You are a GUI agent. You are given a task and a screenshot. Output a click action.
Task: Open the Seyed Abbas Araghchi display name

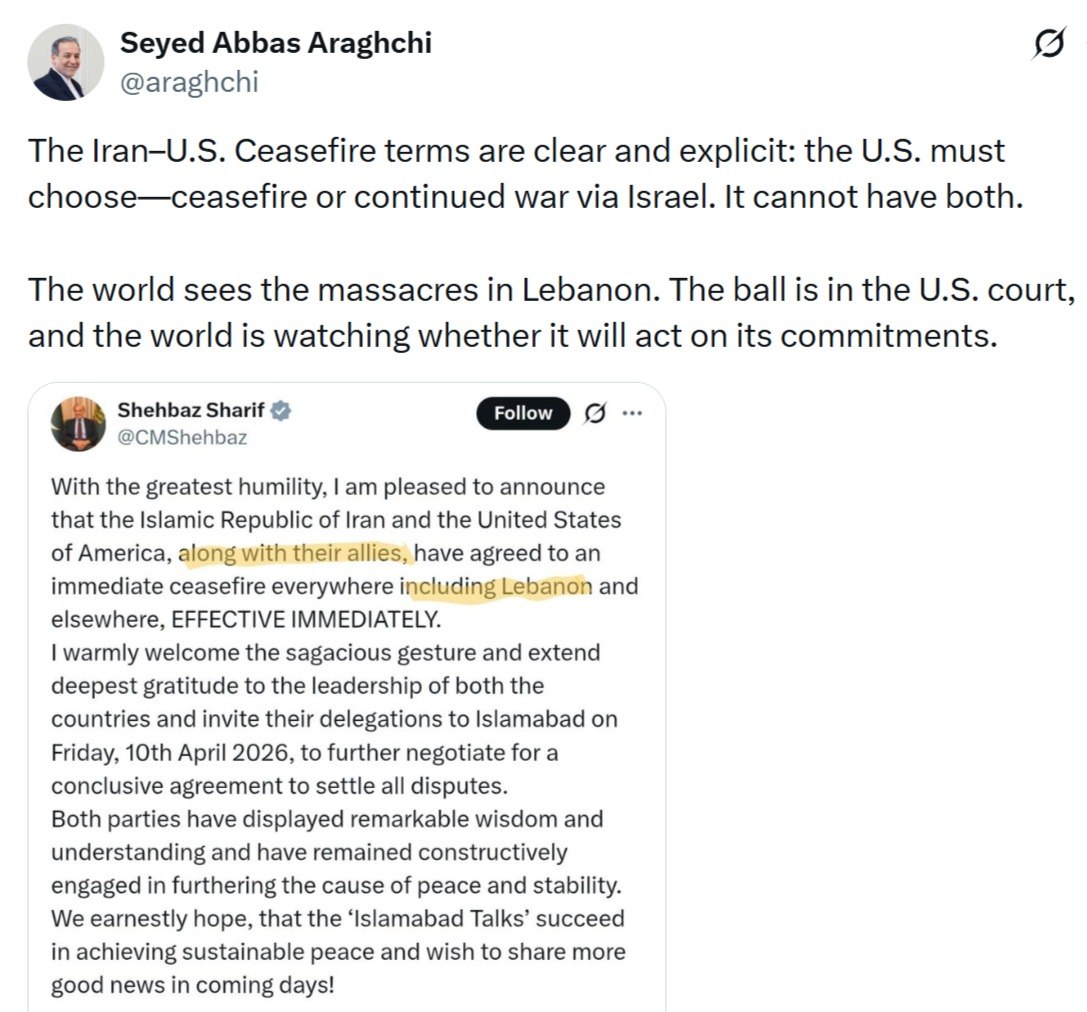click(275, 42)
